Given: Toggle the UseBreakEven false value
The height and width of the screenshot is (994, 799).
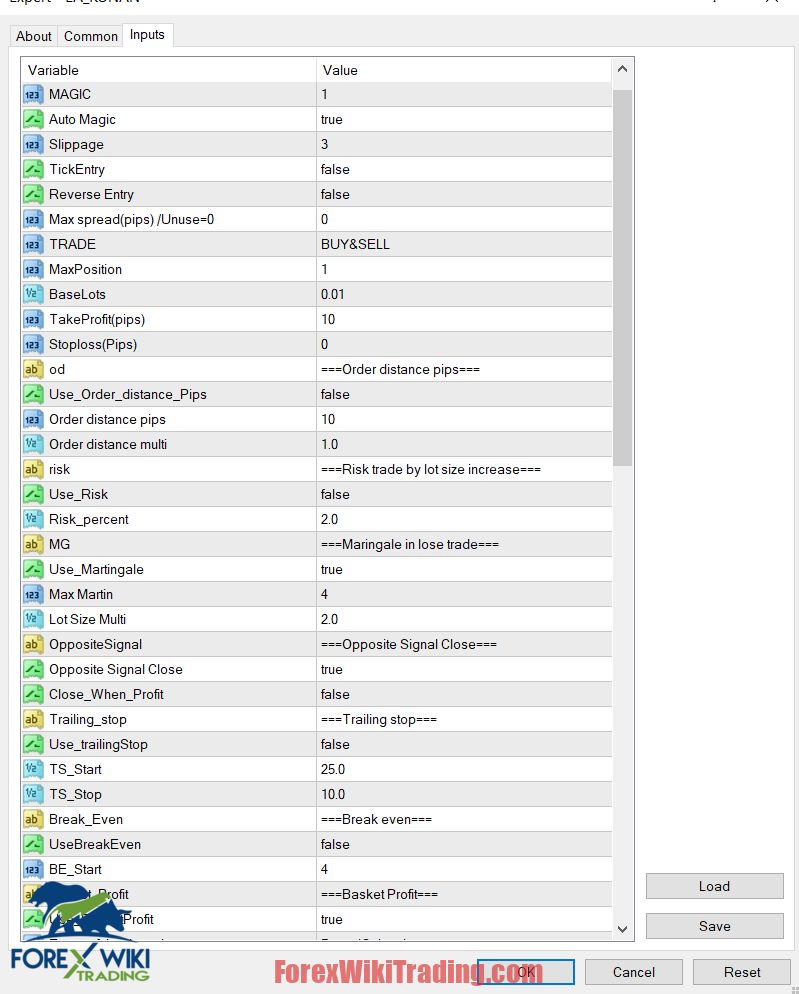Looking at the screenshot, I should tap(464, 844).
